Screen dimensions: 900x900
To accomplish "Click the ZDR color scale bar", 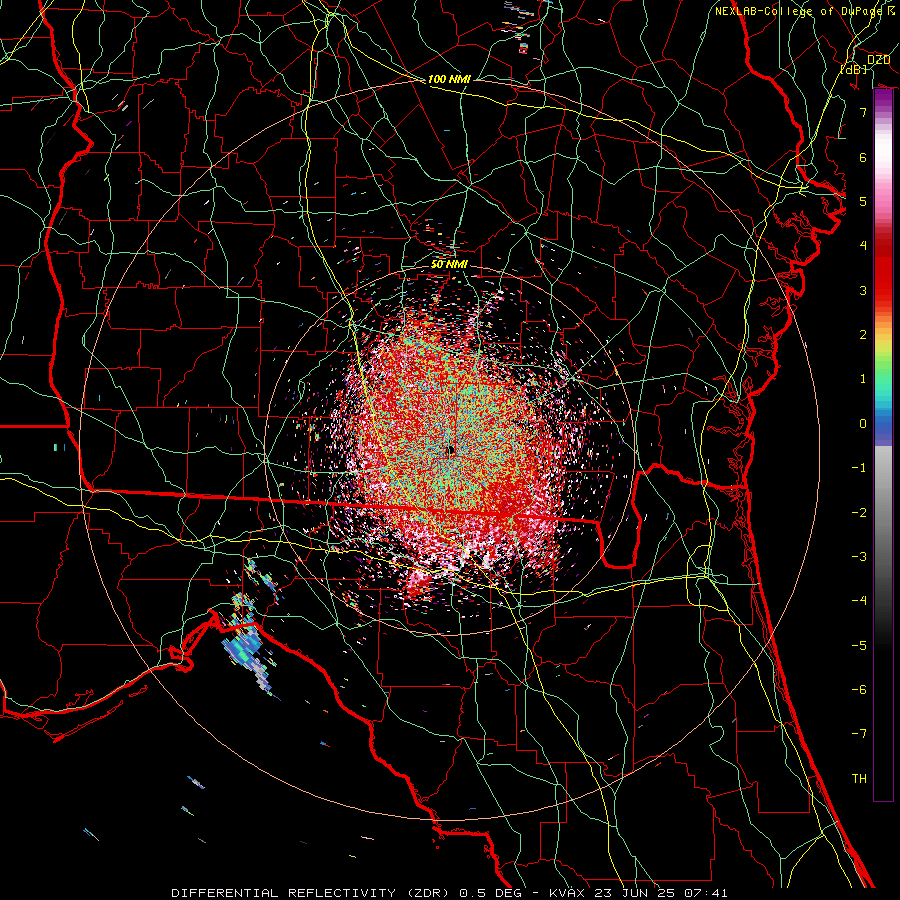I will [883, 445].
